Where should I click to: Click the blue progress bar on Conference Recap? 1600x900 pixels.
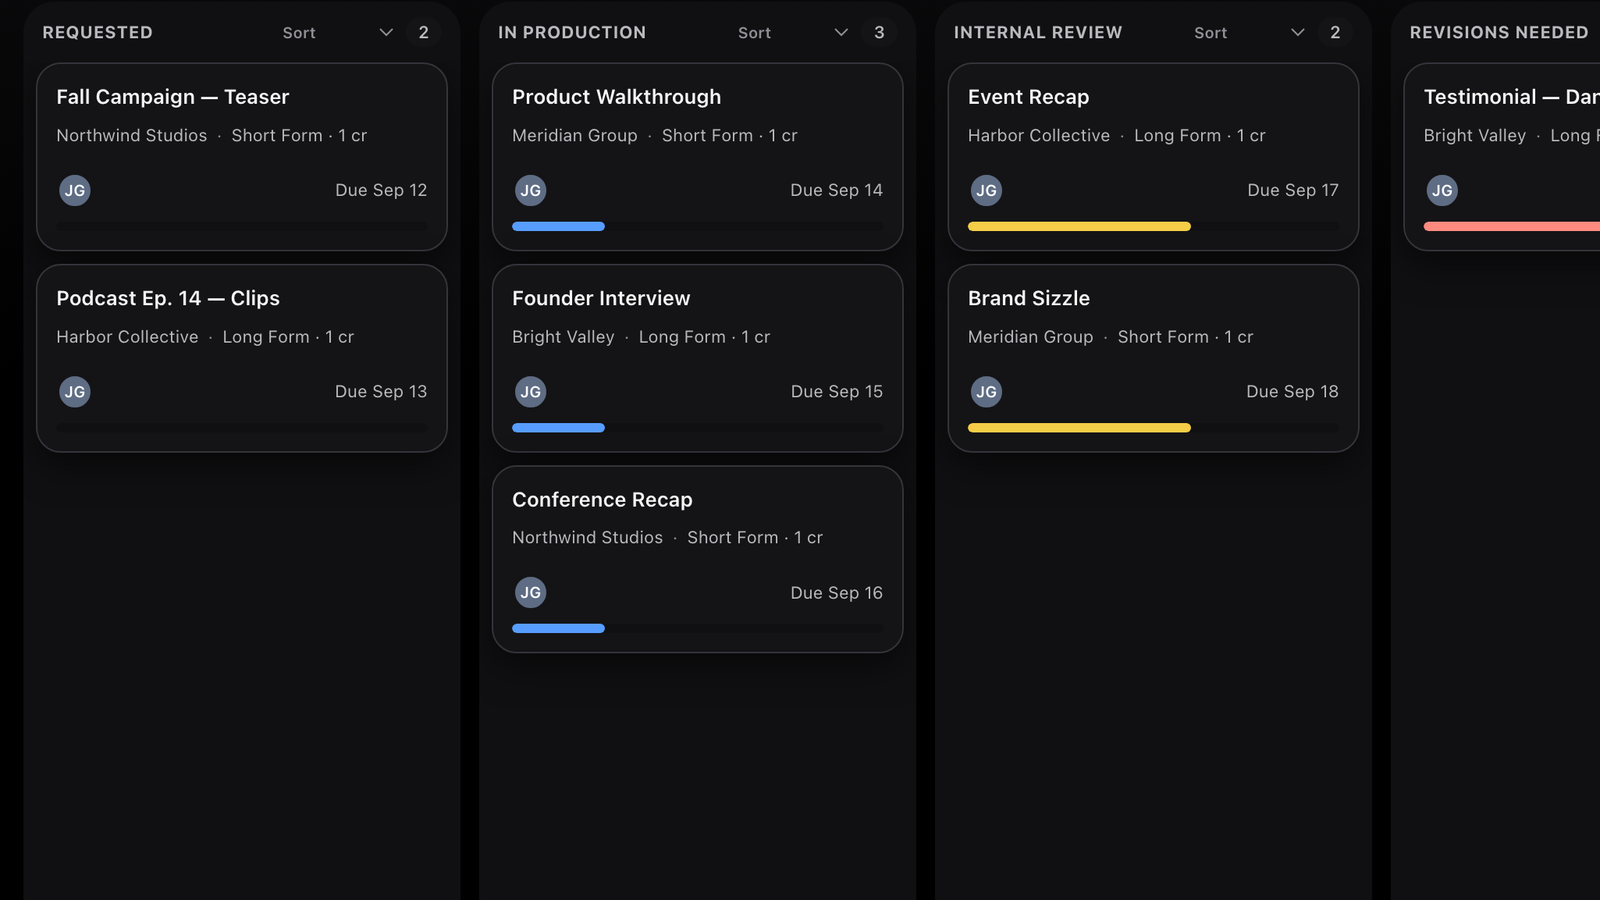click(558, 629)
